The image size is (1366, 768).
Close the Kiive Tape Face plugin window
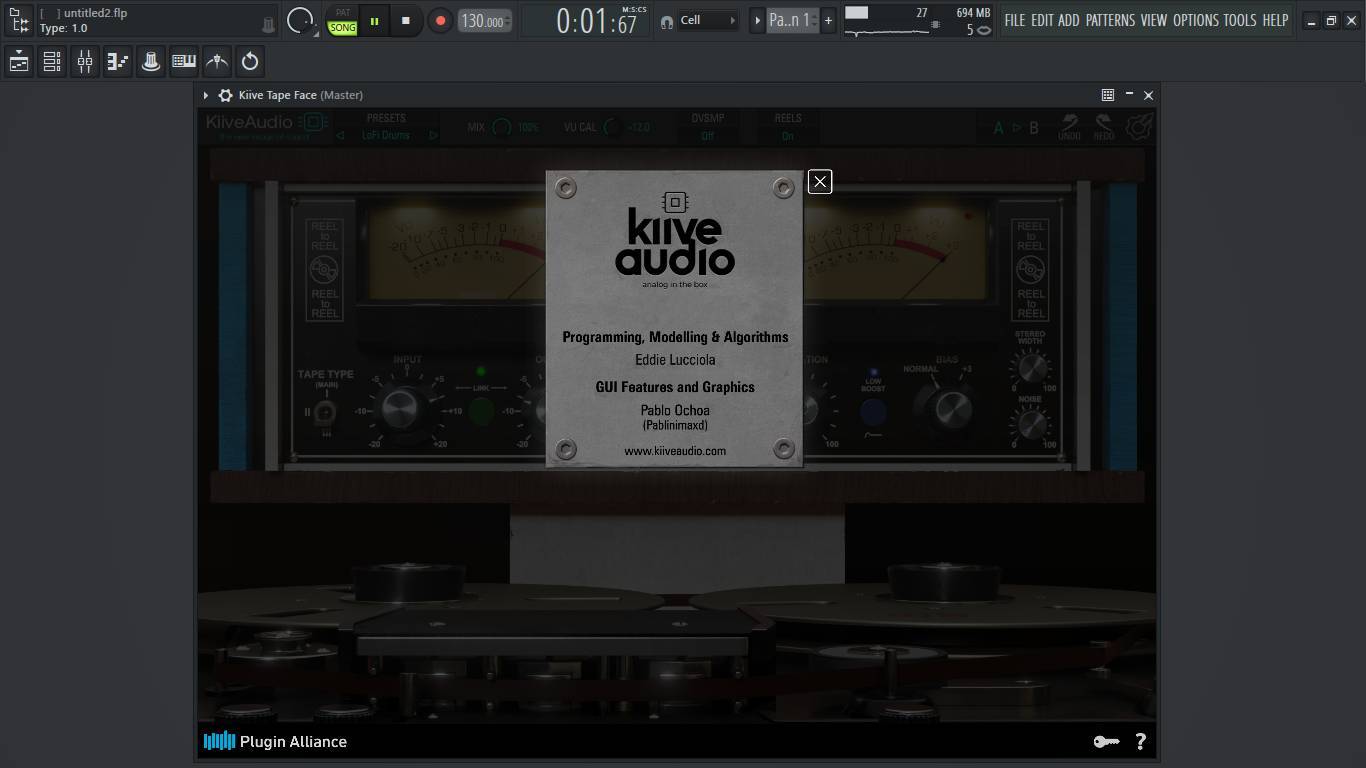tap(1148, 95)
